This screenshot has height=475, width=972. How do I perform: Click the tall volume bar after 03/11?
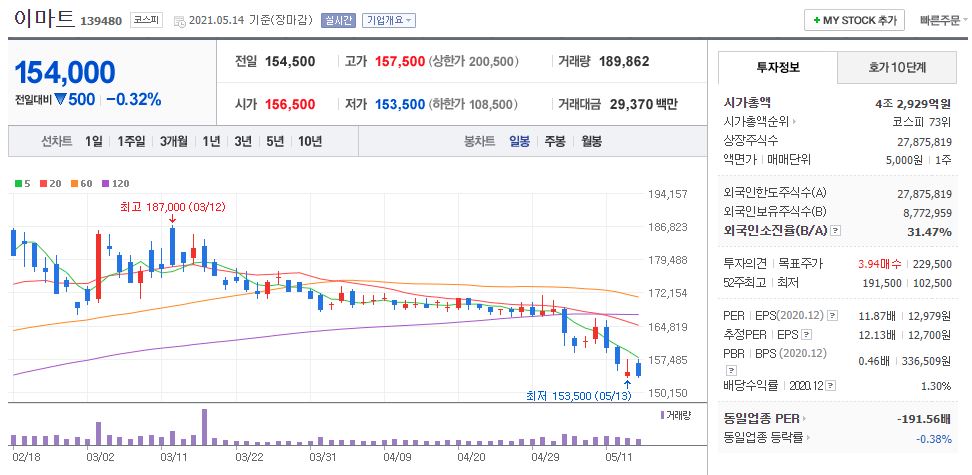click(x=205, y=427)
